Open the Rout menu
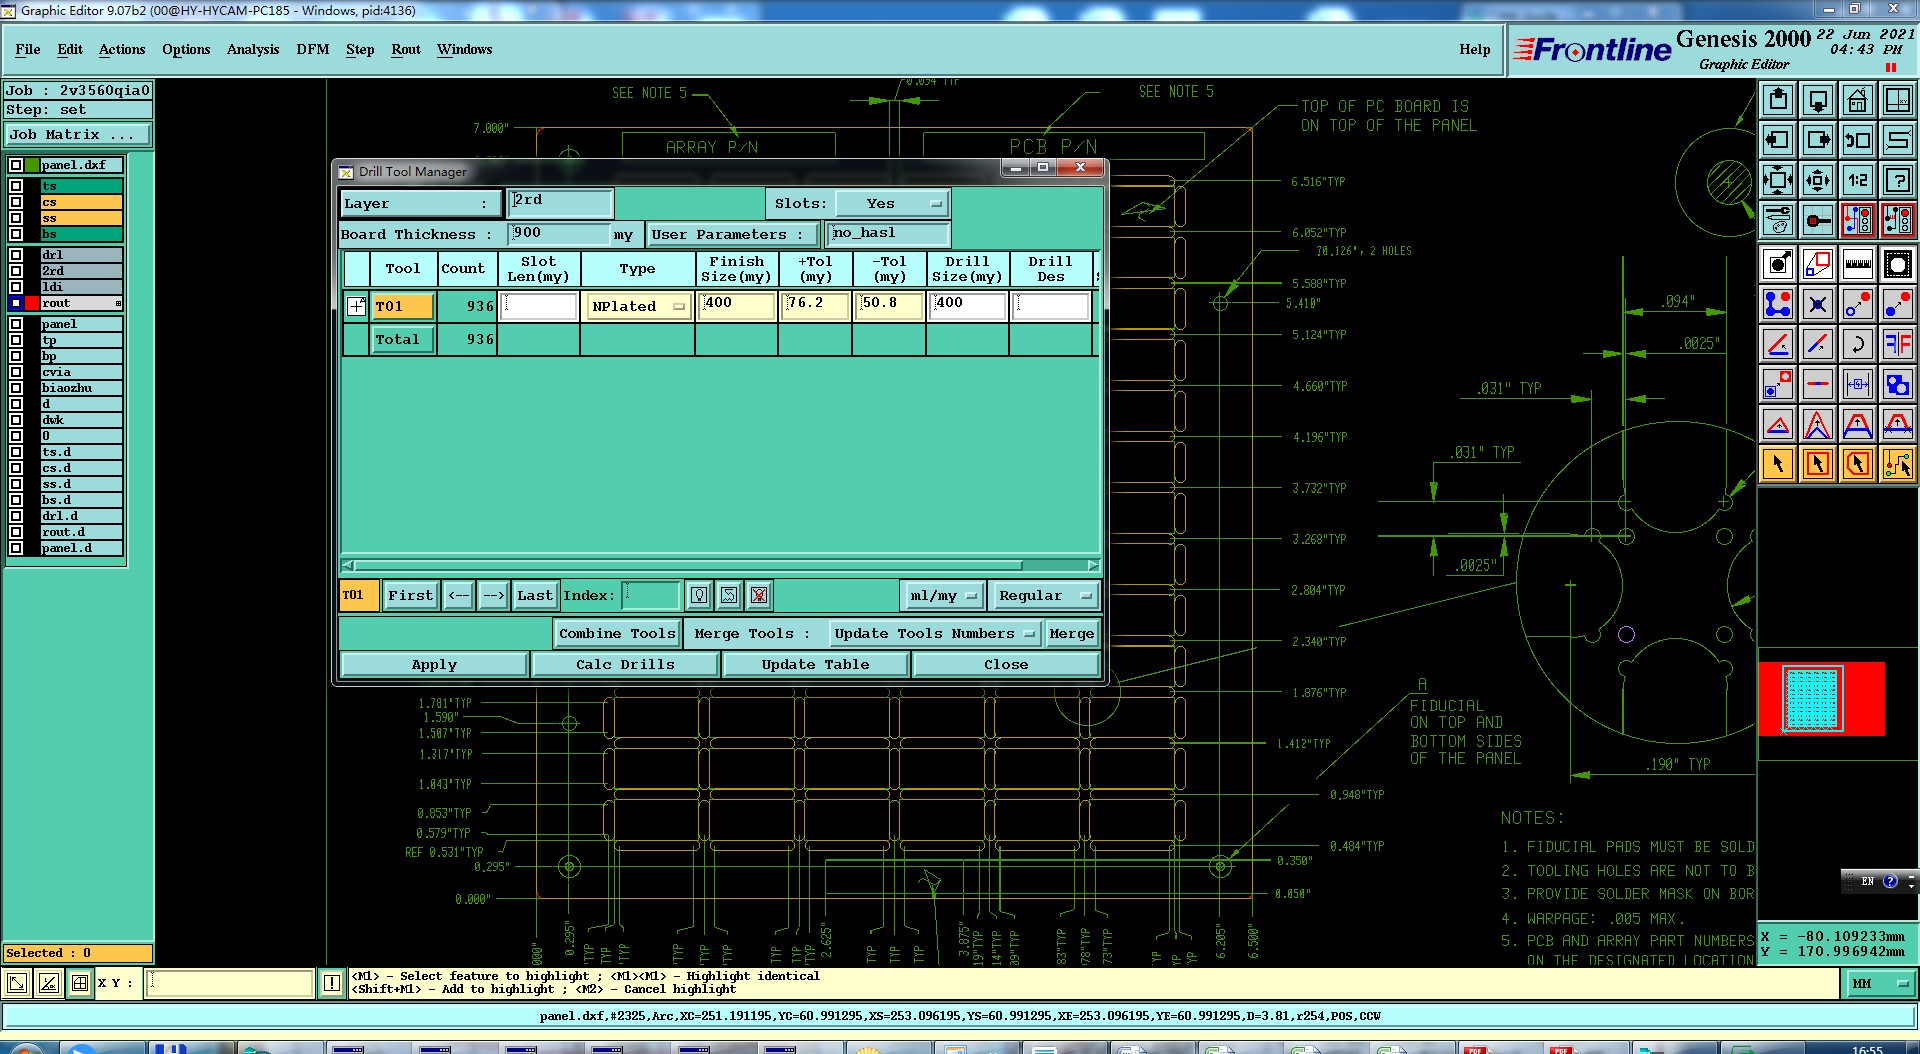Image resolution: width=1920 pixels, height=1054 pixels. (x=406, y=49)
